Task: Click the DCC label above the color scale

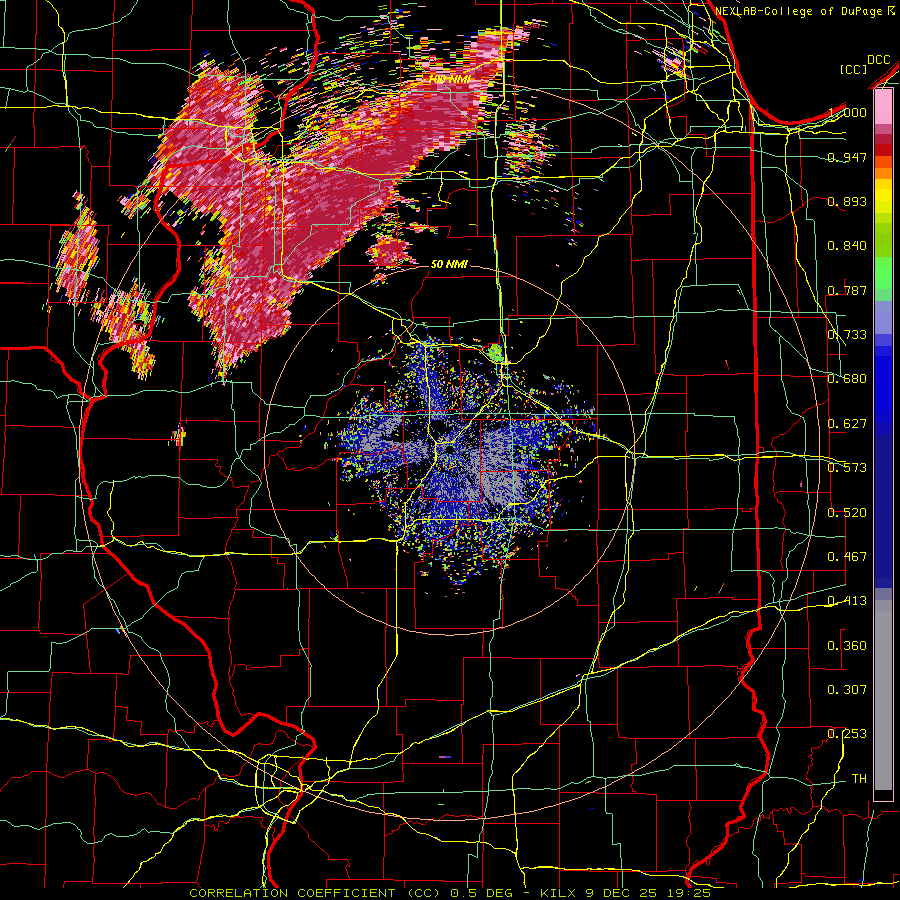Action: (878, 60)
